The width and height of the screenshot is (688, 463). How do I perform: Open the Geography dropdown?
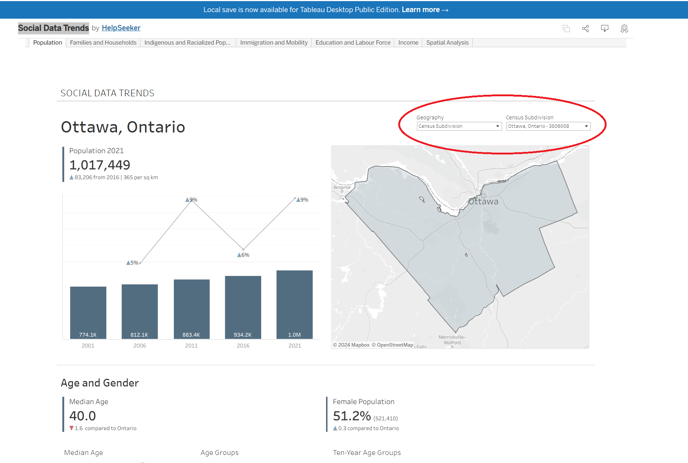(459, 127)
